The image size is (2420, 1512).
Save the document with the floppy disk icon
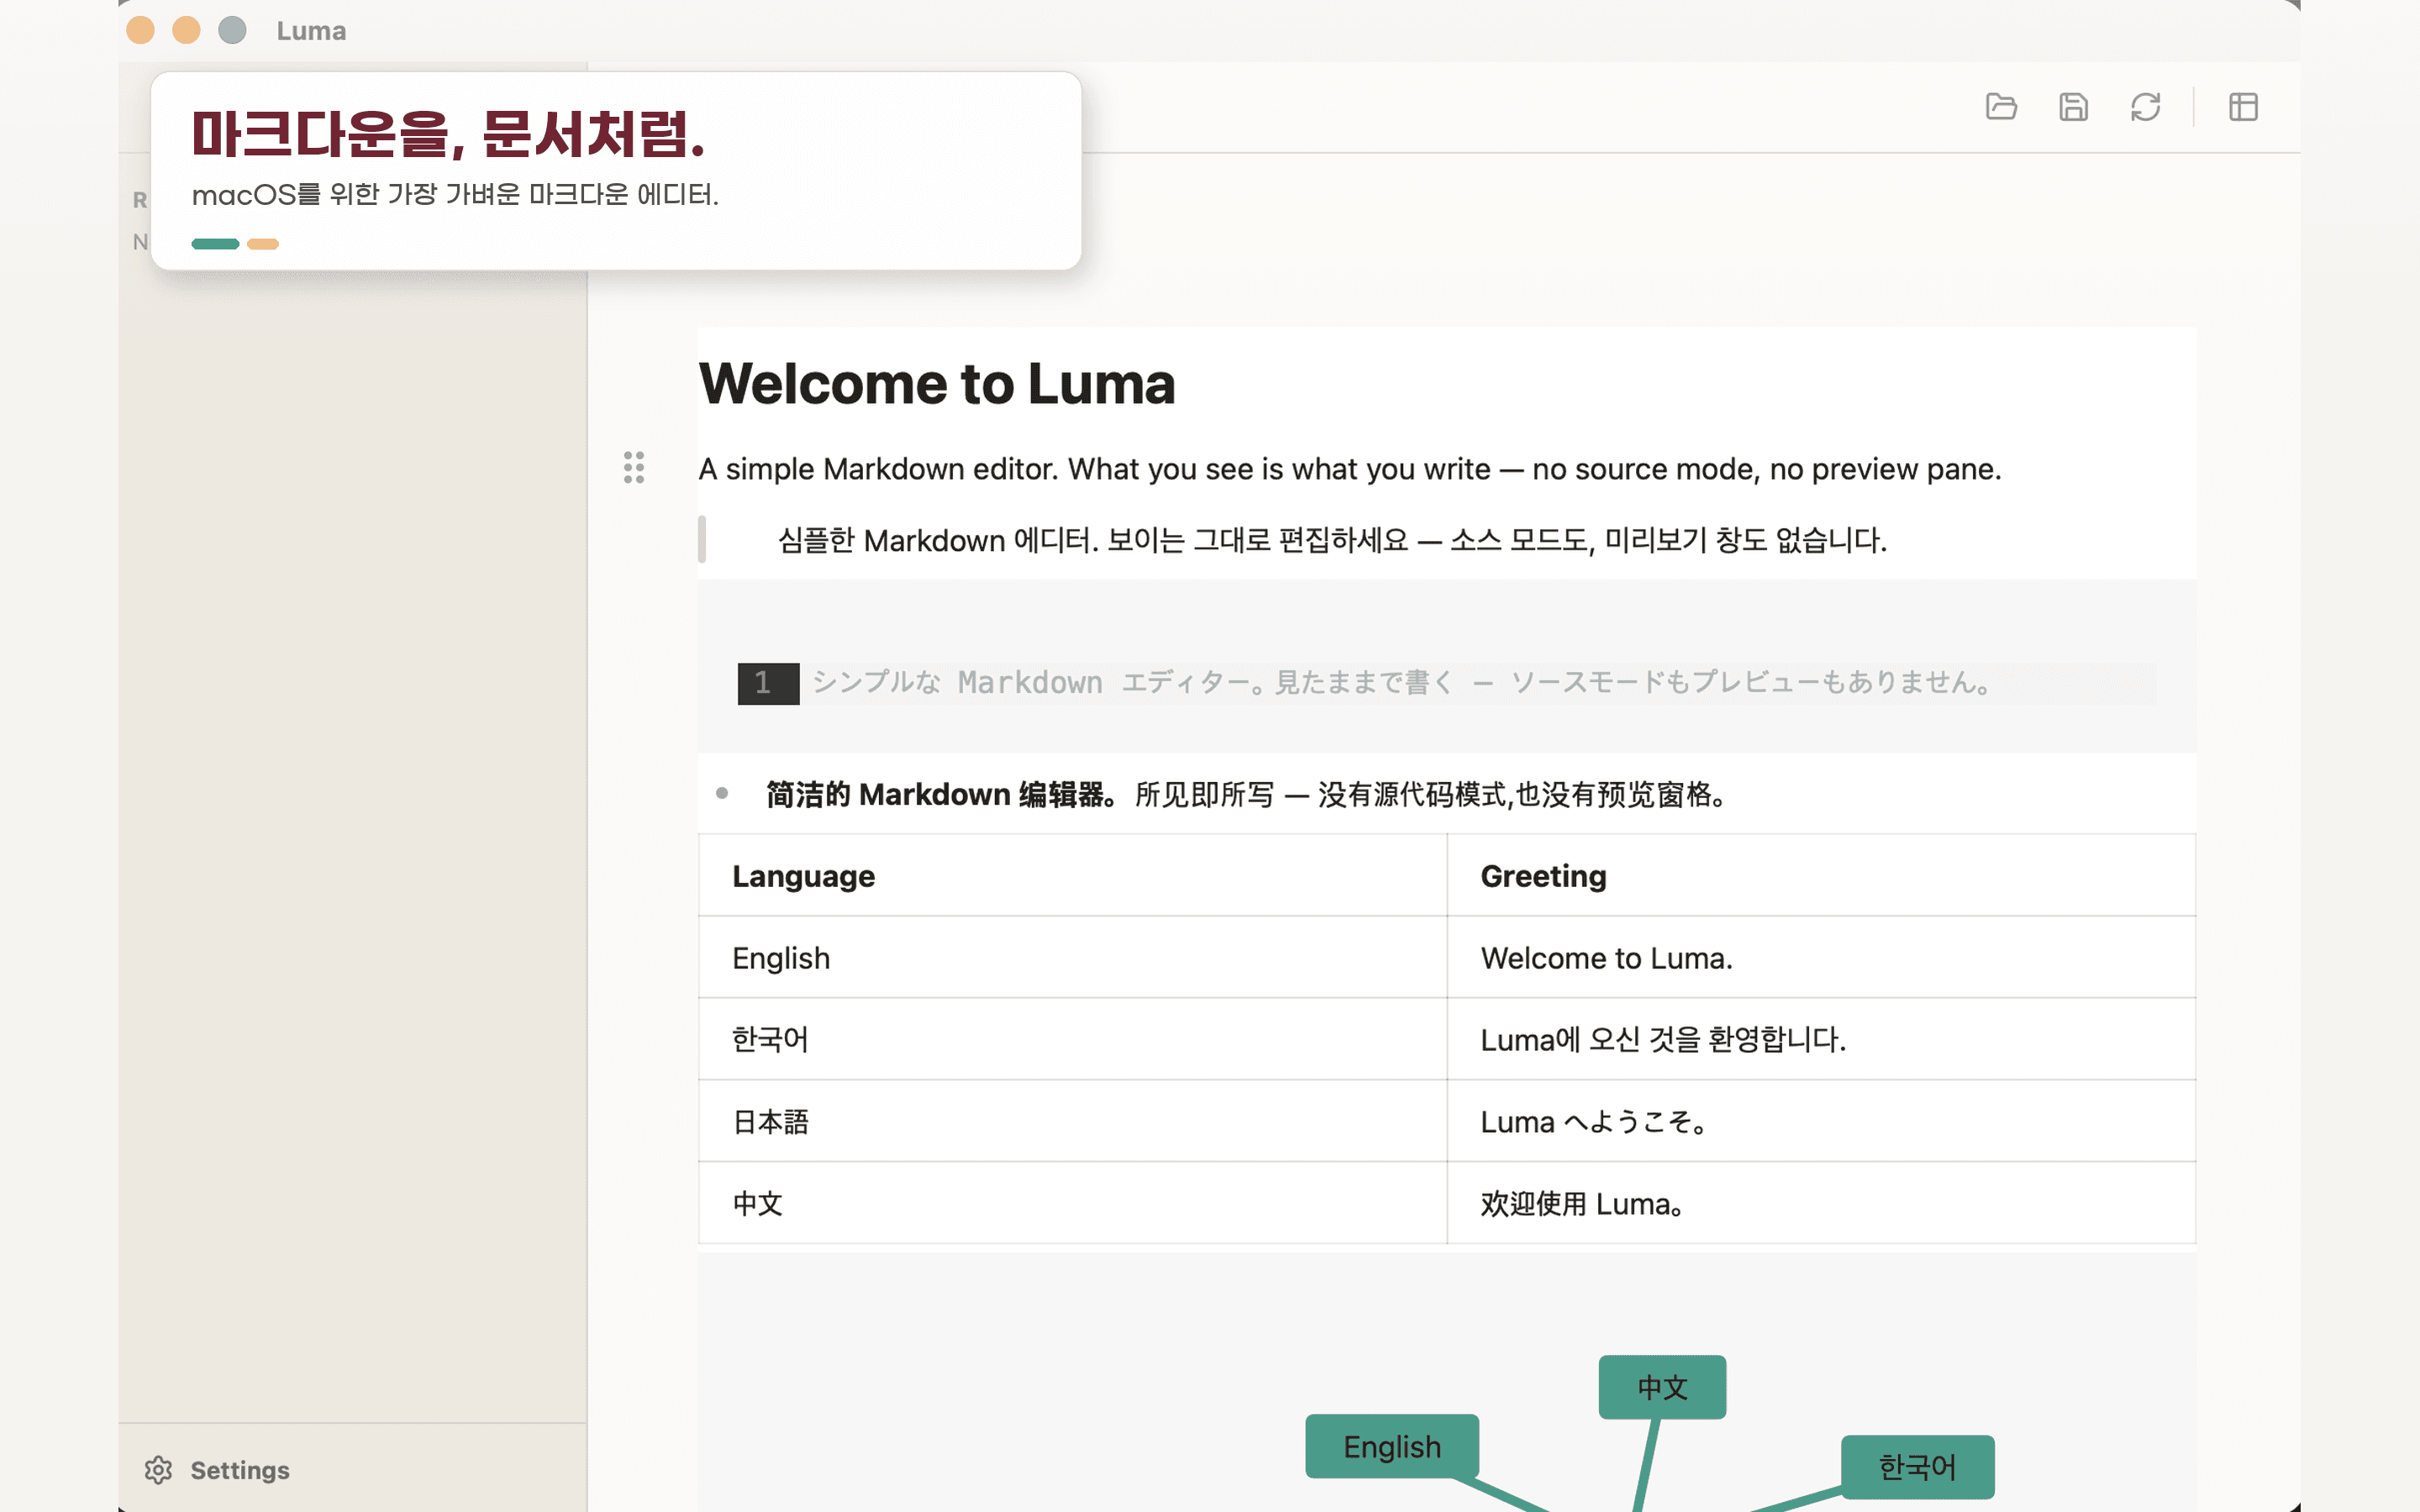point(2073,107)
